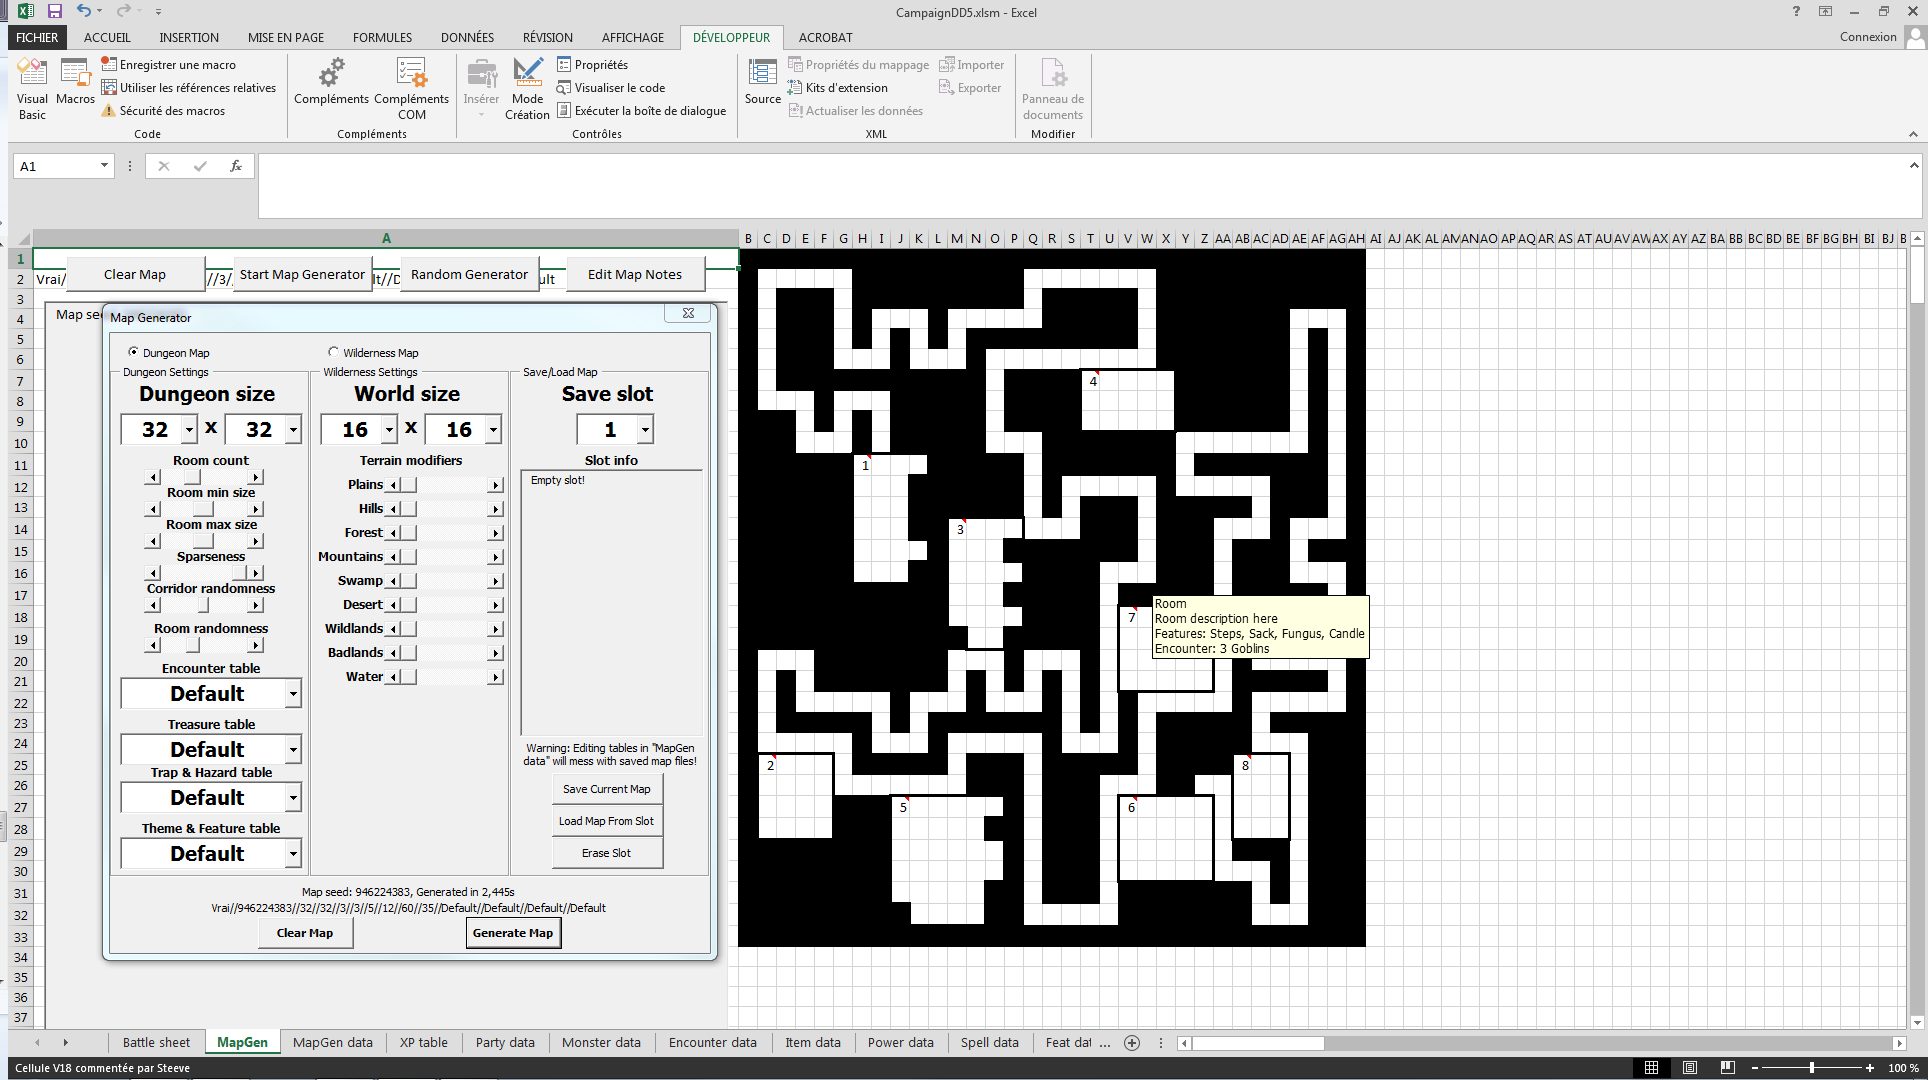Click the Sparseness scrollbar

204,573
